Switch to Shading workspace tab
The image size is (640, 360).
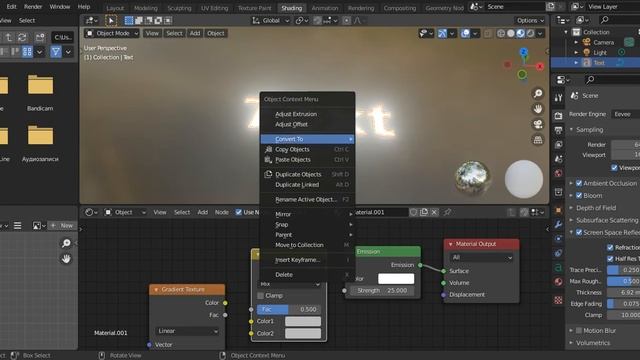click(291, 8)
